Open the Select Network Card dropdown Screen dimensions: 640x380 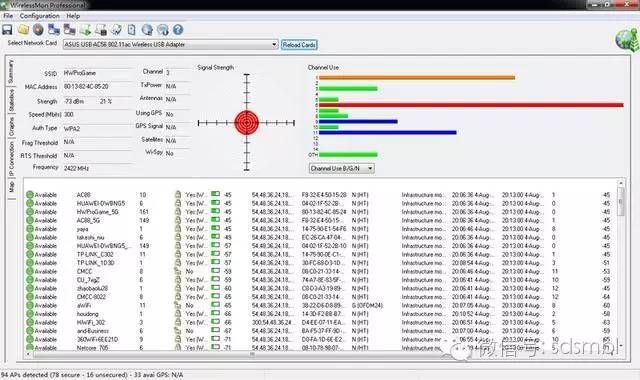(x=171, y=44)
